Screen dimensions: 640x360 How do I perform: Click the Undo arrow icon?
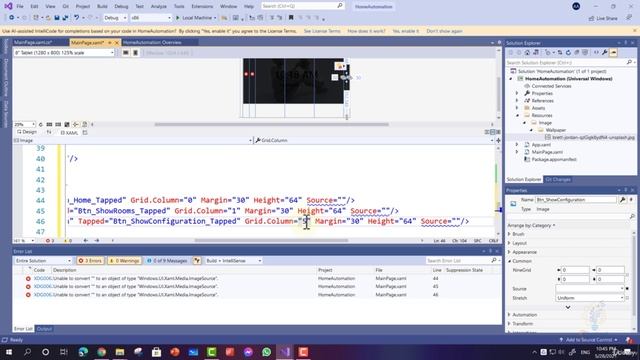[76, 18]
